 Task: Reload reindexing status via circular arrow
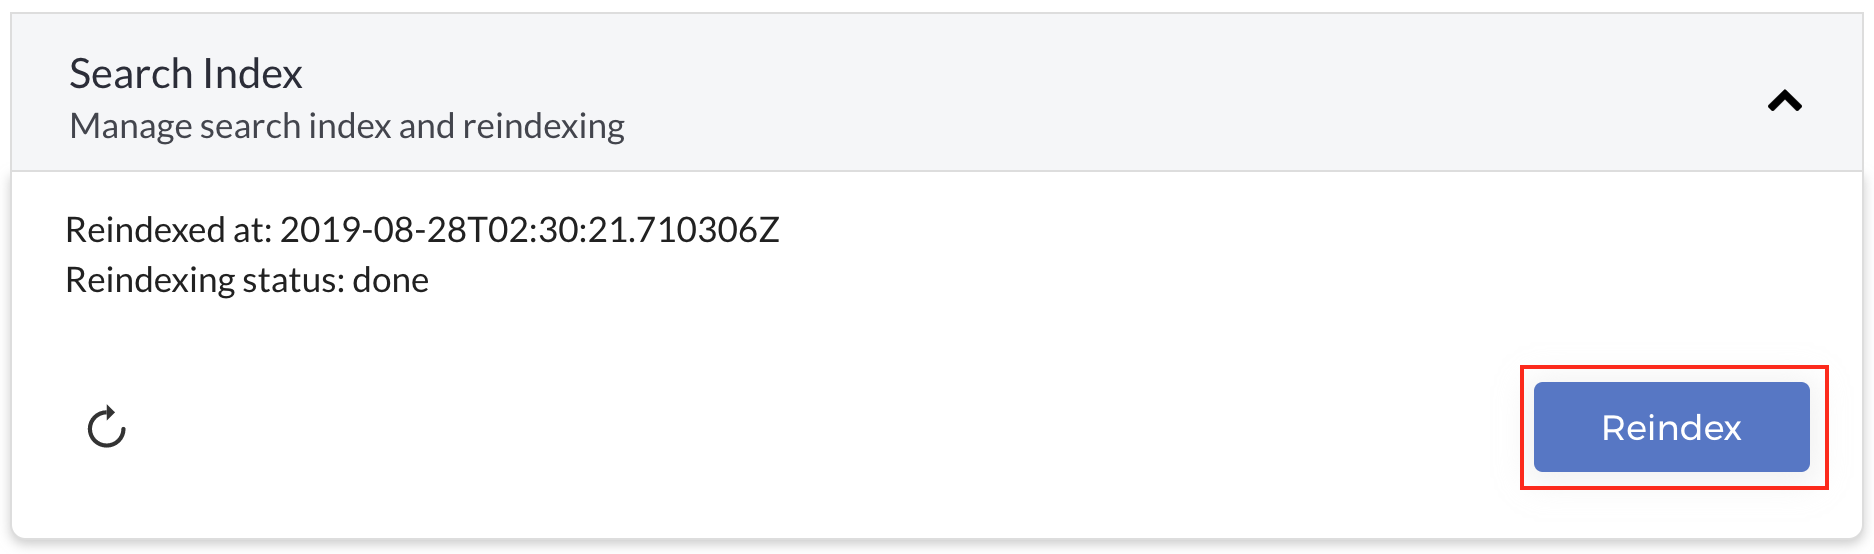(x=106, y=427)
